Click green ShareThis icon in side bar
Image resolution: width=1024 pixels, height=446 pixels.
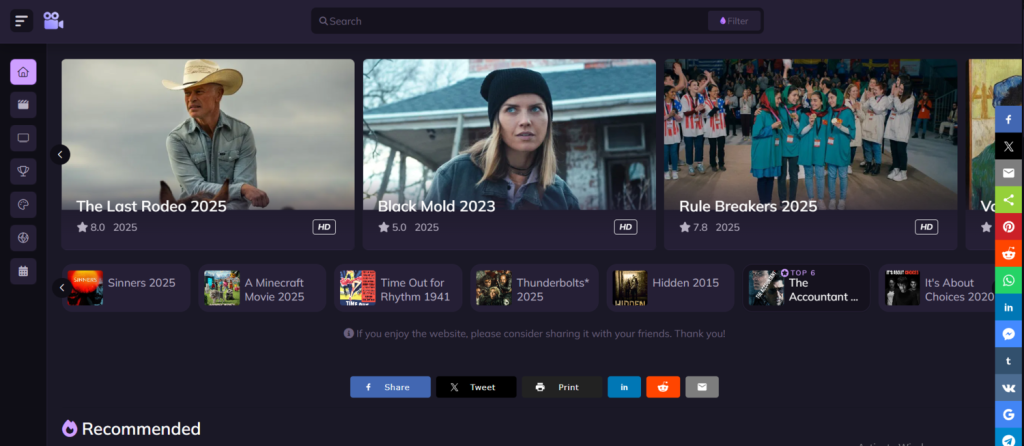click(1009, 200)
